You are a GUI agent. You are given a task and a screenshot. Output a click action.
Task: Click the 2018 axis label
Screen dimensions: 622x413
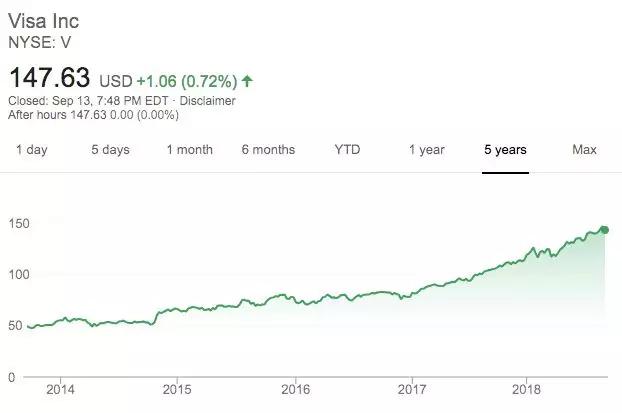(526, 389)
